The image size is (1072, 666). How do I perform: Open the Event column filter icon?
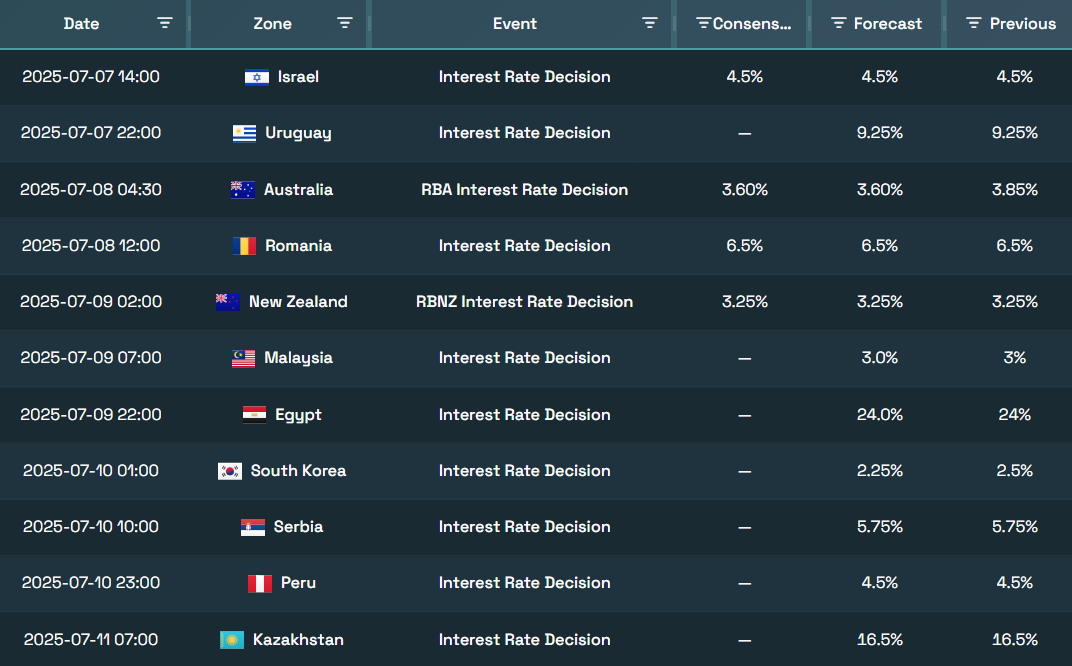click(649, 23)
